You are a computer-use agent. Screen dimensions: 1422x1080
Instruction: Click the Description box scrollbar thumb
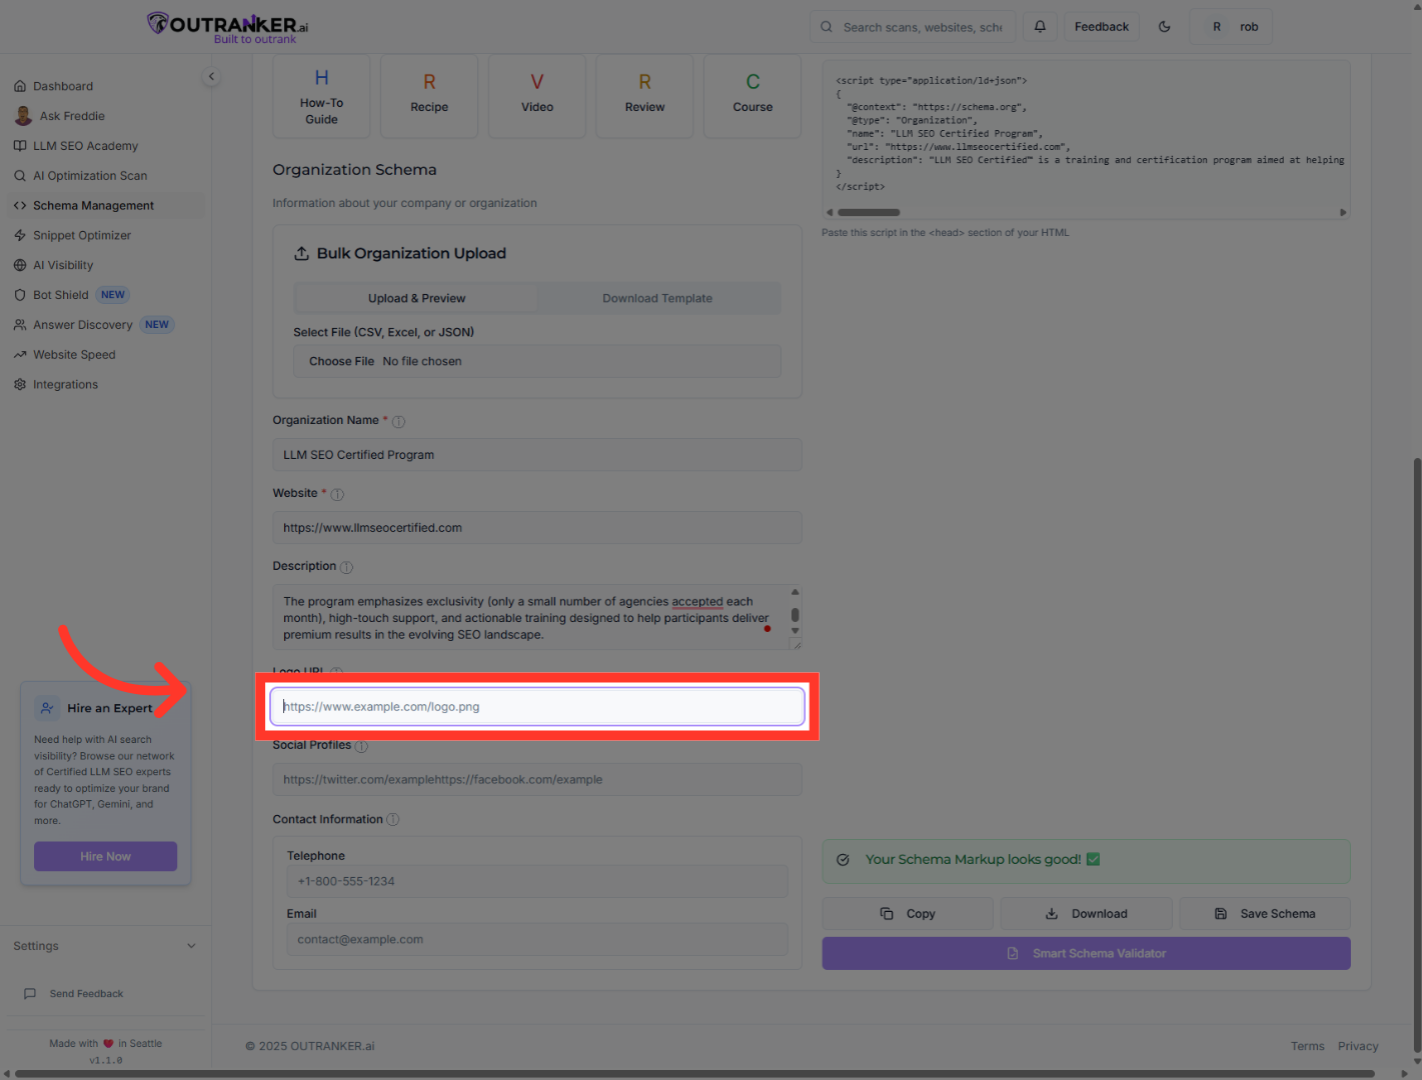[x=795, y=615]
